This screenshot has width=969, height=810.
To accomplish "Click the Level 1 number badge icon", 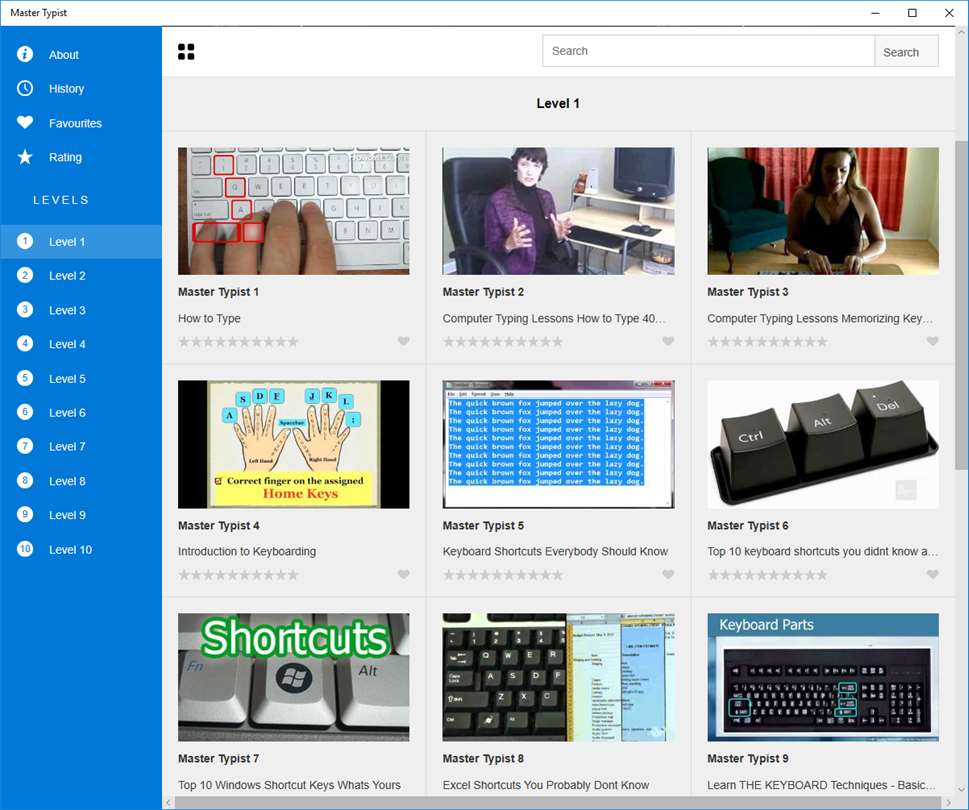I will tap(25, 241).
